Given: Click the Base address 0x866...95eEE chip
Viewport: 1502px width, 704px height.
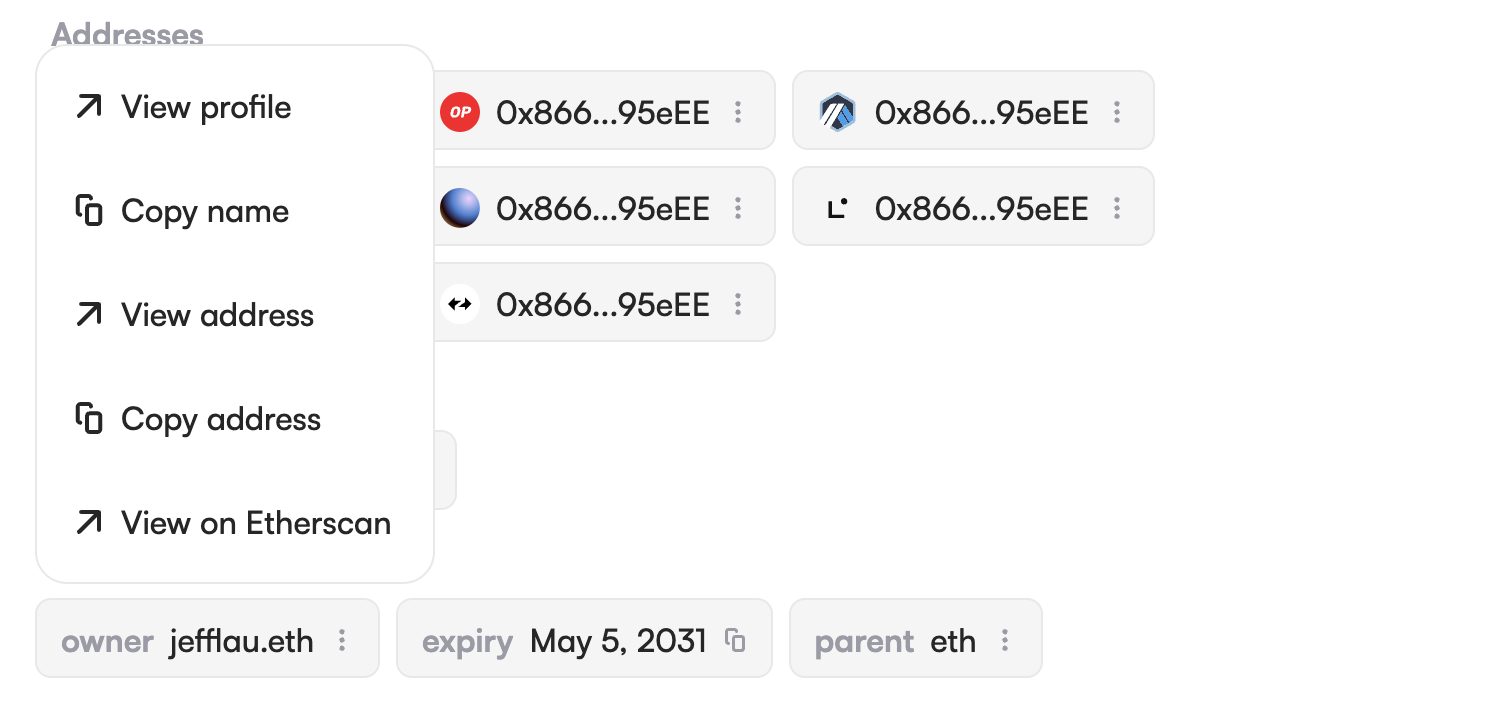Looking at the screenshot, I should (603, 208).
